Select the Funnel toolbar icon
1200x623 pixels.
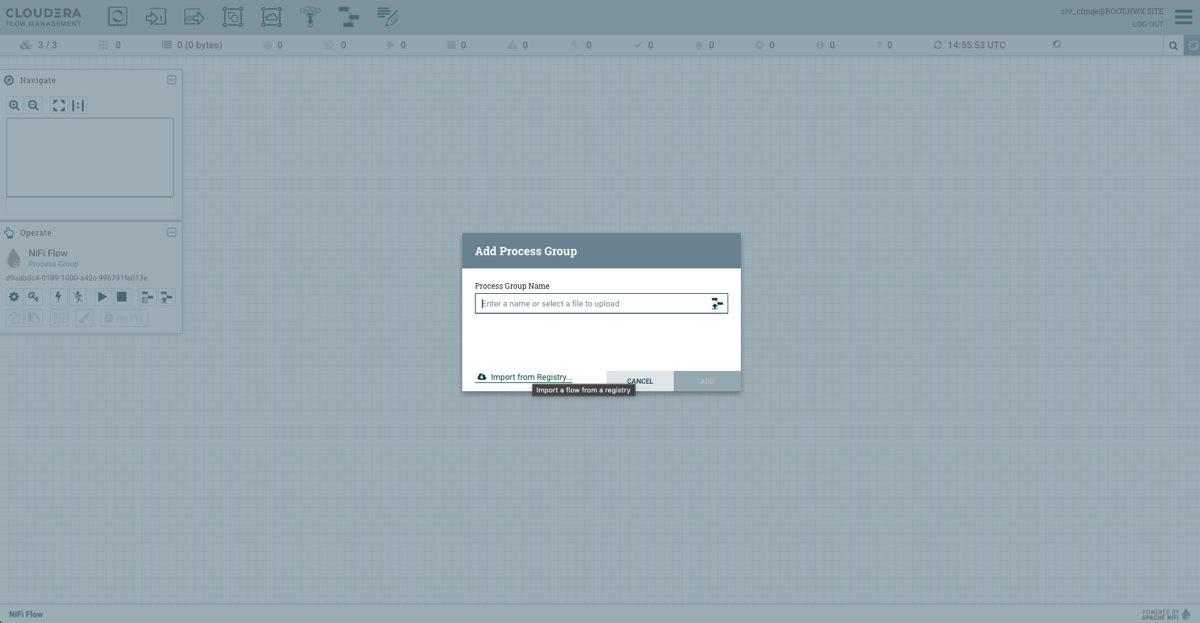coord(310,17)
